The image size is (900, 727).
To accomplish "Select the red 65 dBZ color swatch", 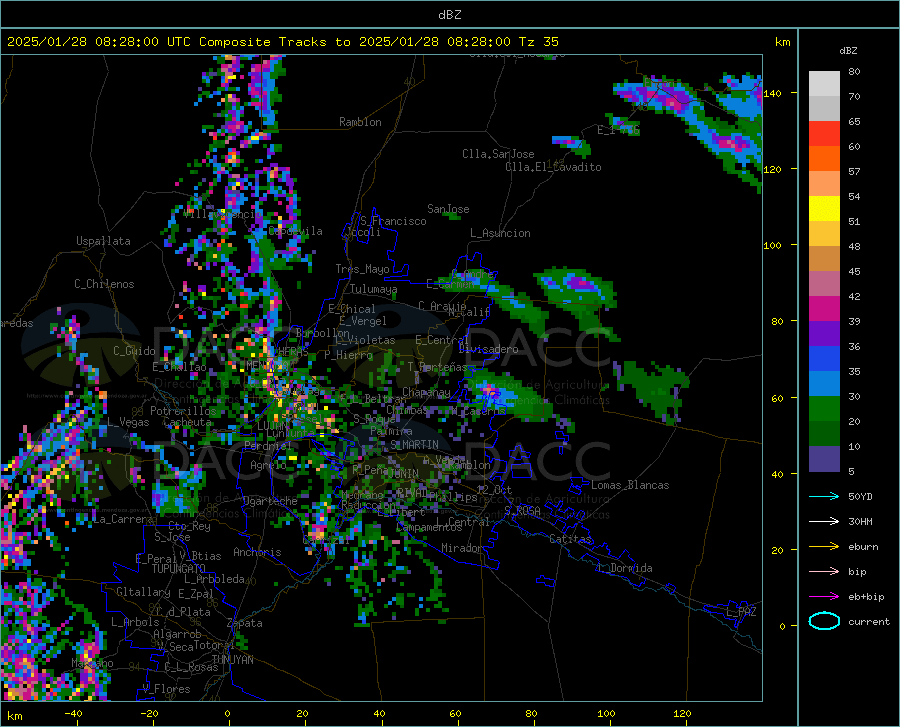I will pos(824,134).
